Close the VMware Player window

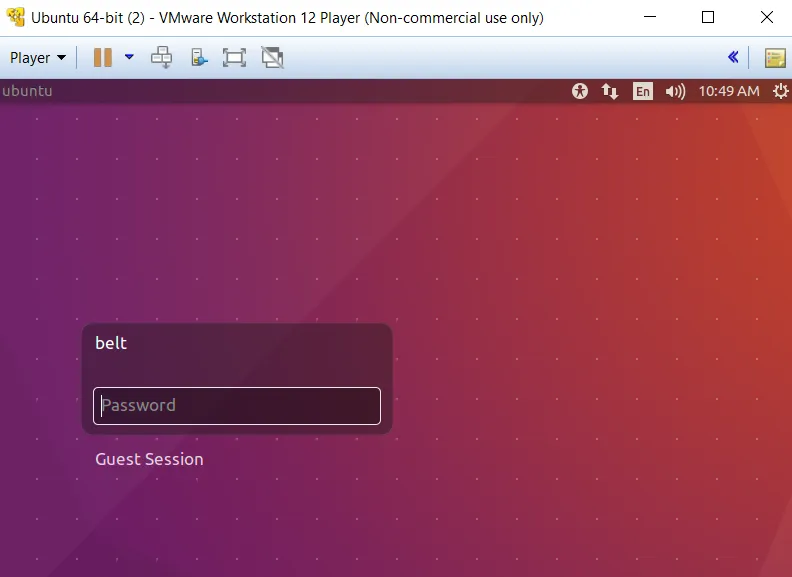pyautogui.click(x=767, y=17)
